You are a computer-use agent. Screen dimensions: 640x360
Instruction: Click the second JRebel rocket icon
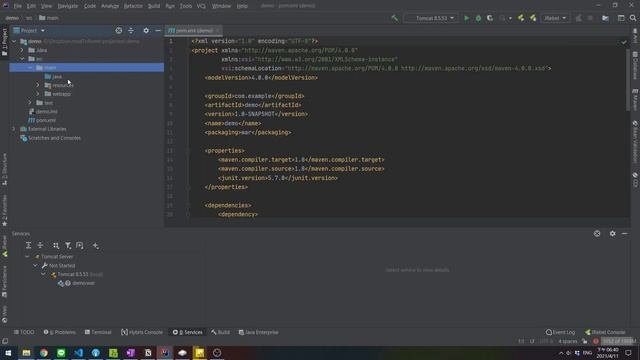pyautogui.click(x=533, y=18)
